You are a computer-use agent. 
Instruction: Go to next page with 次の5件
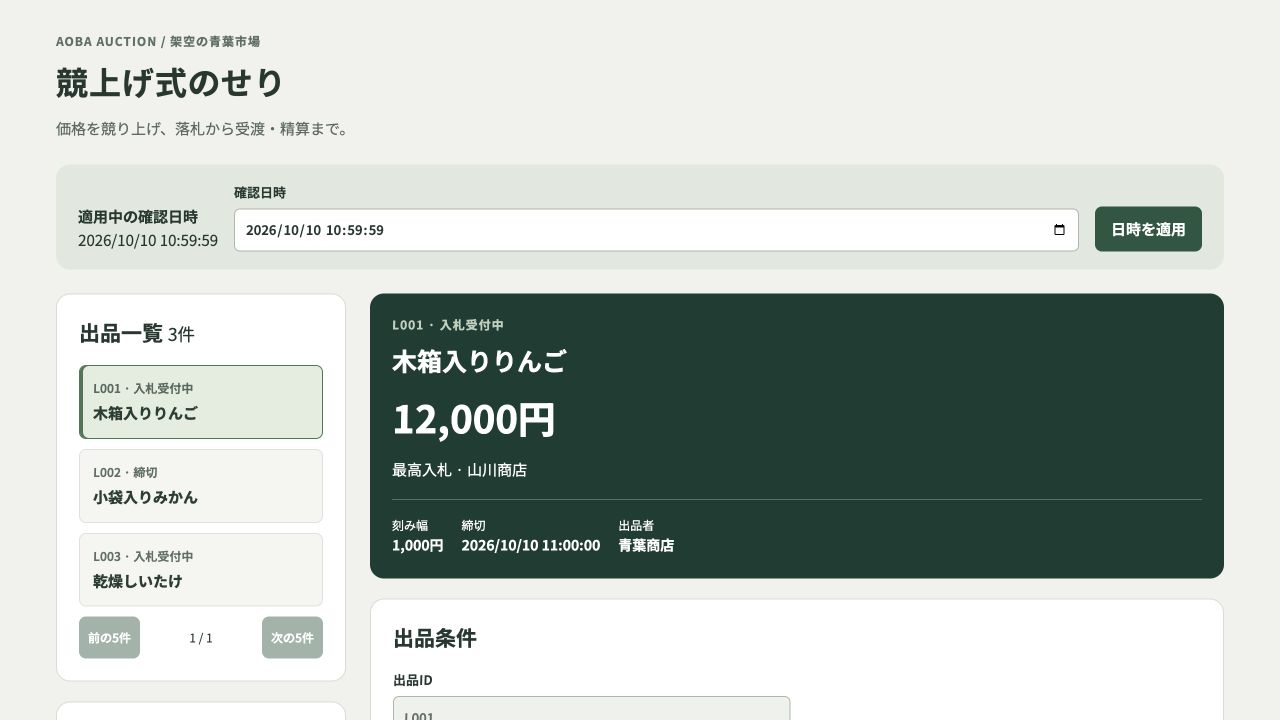(292, 638)
